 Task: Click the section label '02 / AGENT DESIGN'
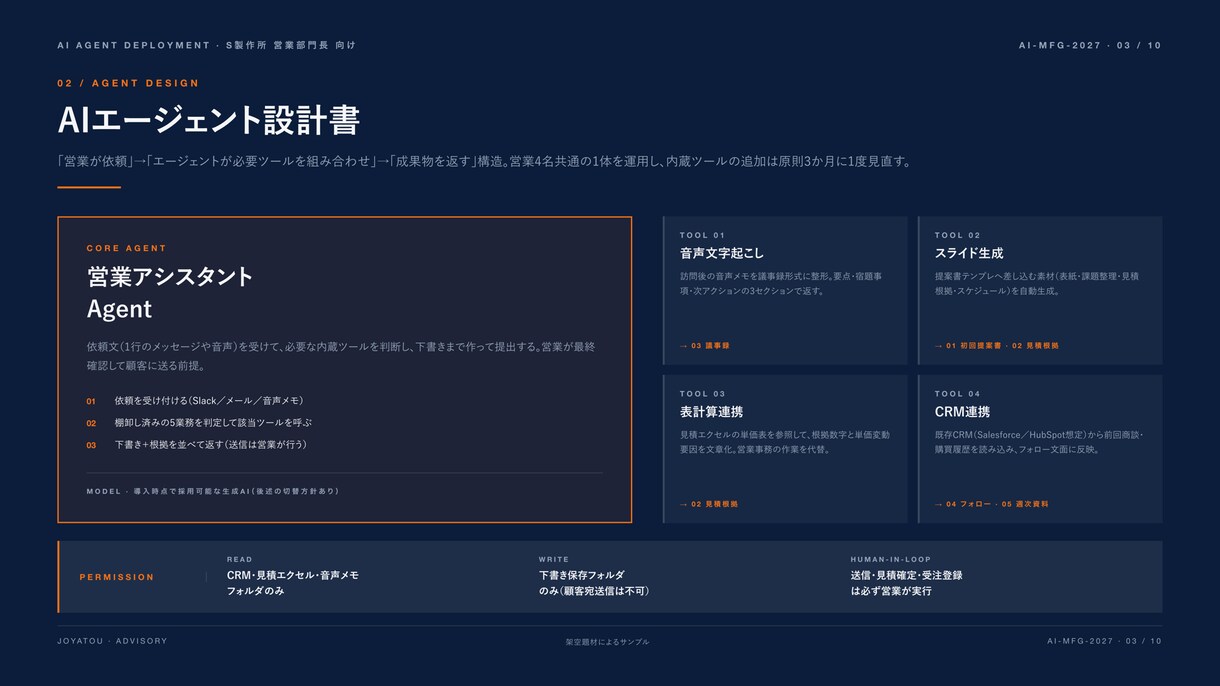pos(128,83)
